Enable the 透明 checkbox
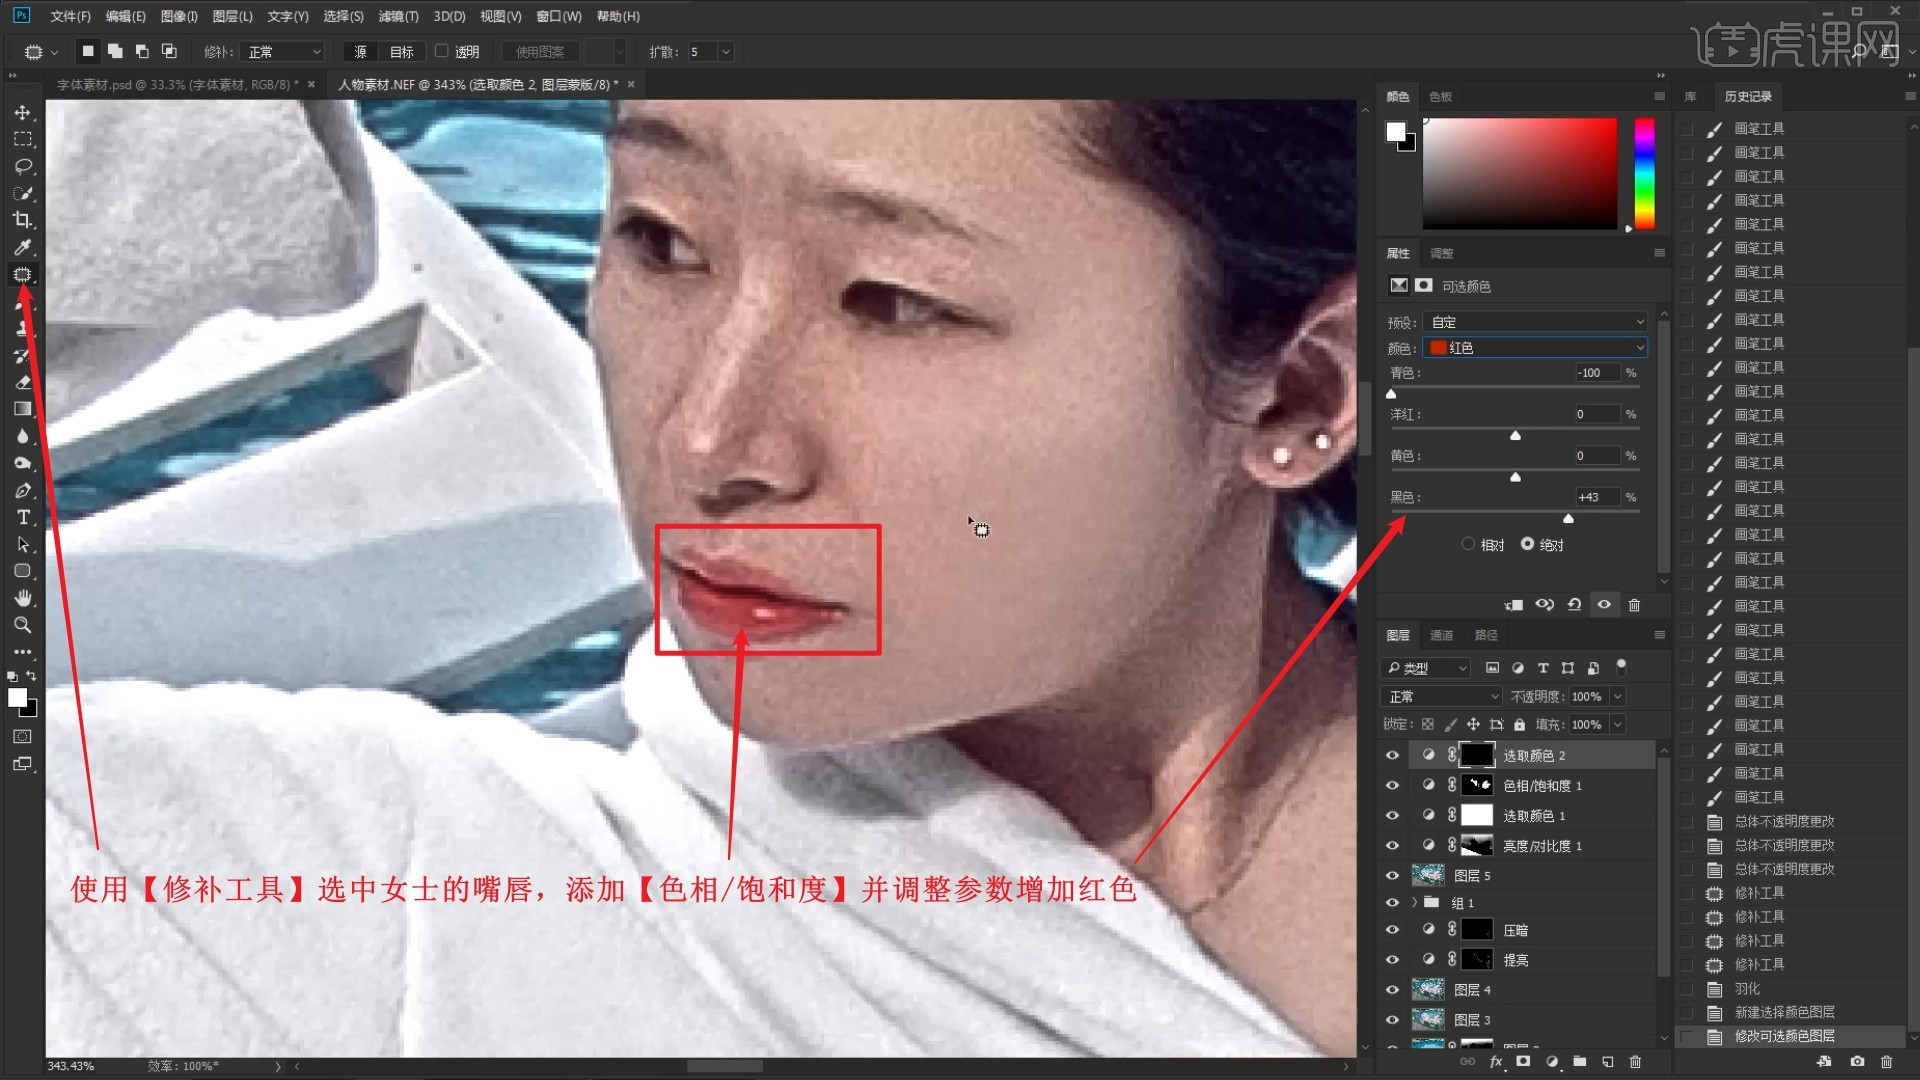This screenshot has width=1920, height=1080. pyautogui.click(x=441, y=51)
